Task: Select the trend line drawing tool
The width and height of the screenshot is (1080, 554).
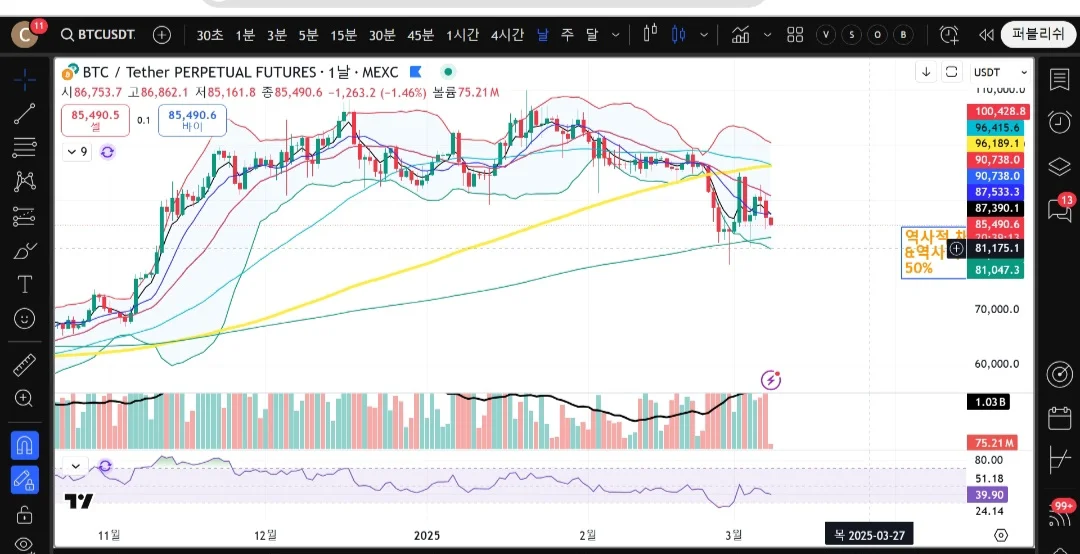Action: 25,114
